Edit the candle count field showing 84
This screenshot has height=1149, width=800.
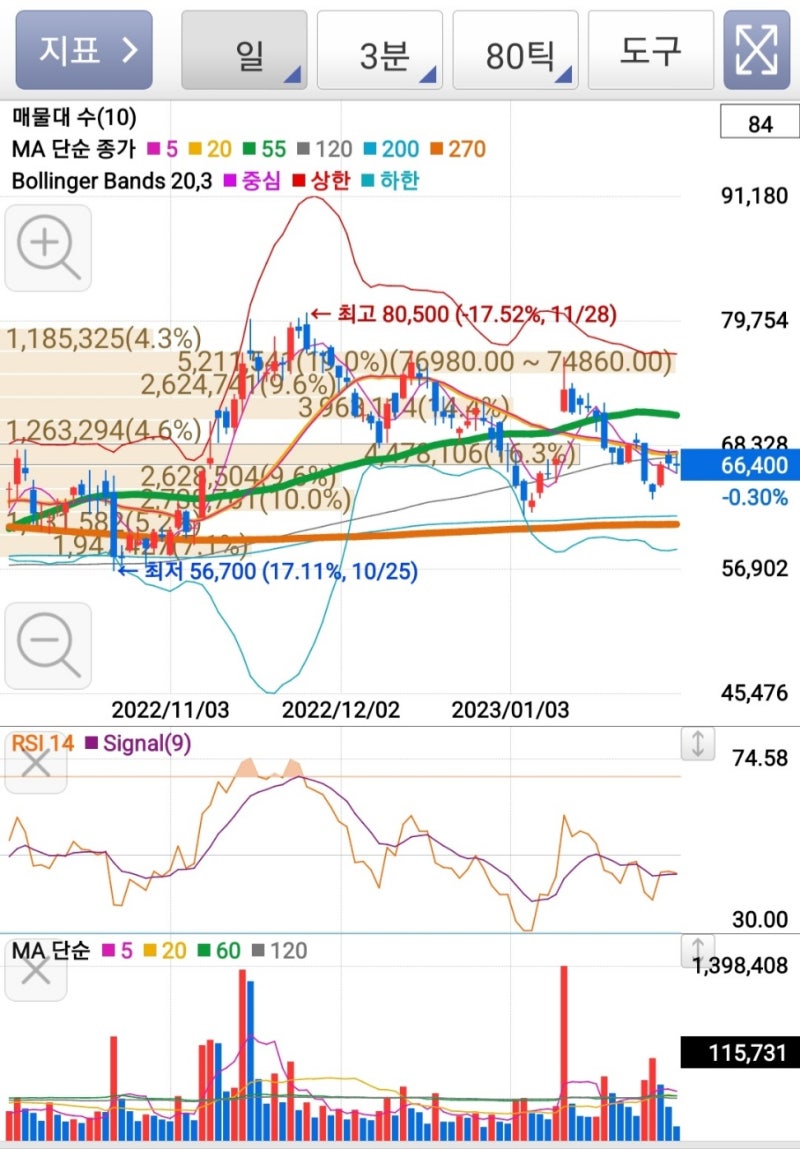click(760, 122)
